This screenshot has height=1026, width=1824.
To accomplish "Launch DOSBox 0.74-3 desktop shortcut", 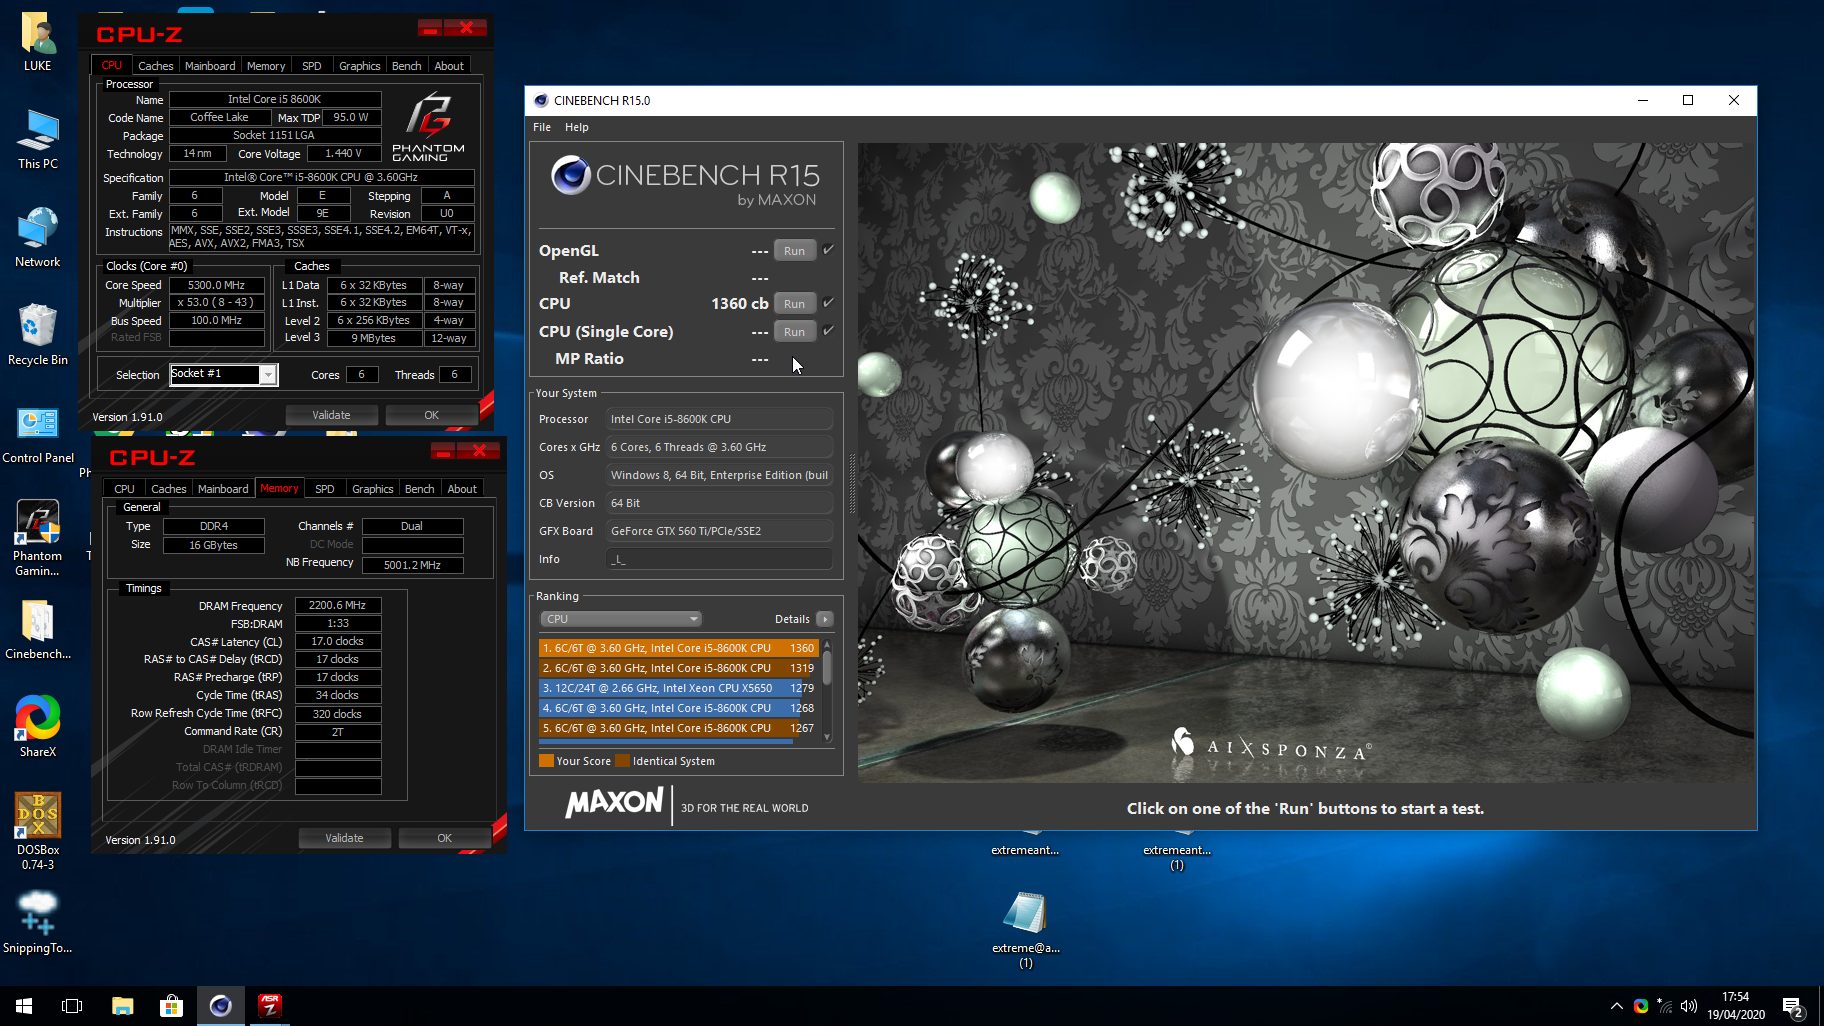I will coord(38,832).
